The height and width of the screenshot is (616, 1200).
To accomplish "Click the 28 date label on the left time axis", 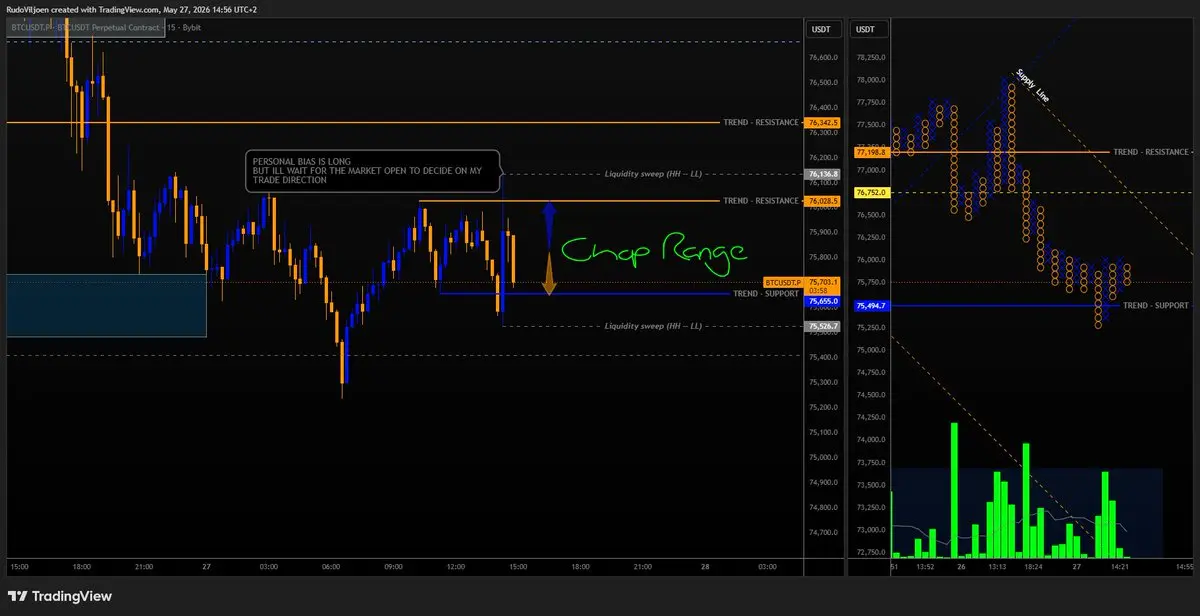I will tap(707, 567).
